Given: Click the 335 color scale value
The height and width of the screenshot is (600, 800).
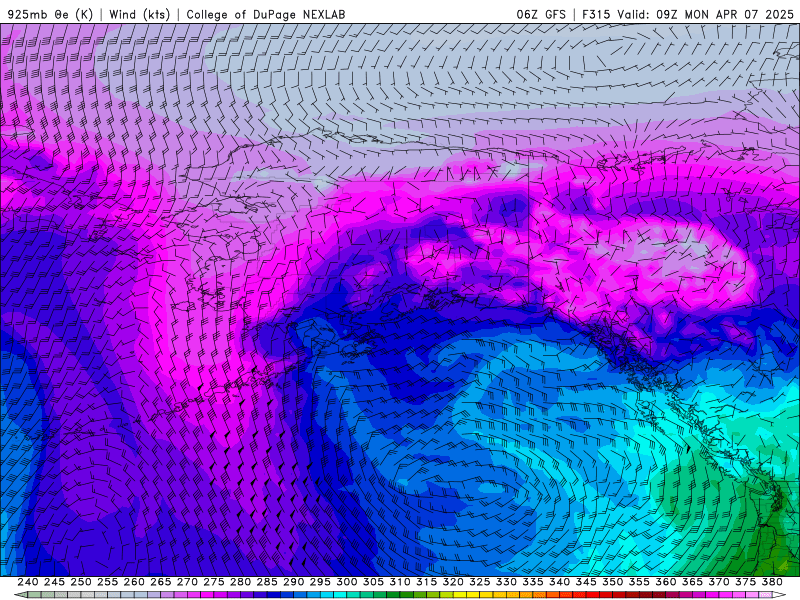Looking at the screenshot, I should click(x=533, y=582).
